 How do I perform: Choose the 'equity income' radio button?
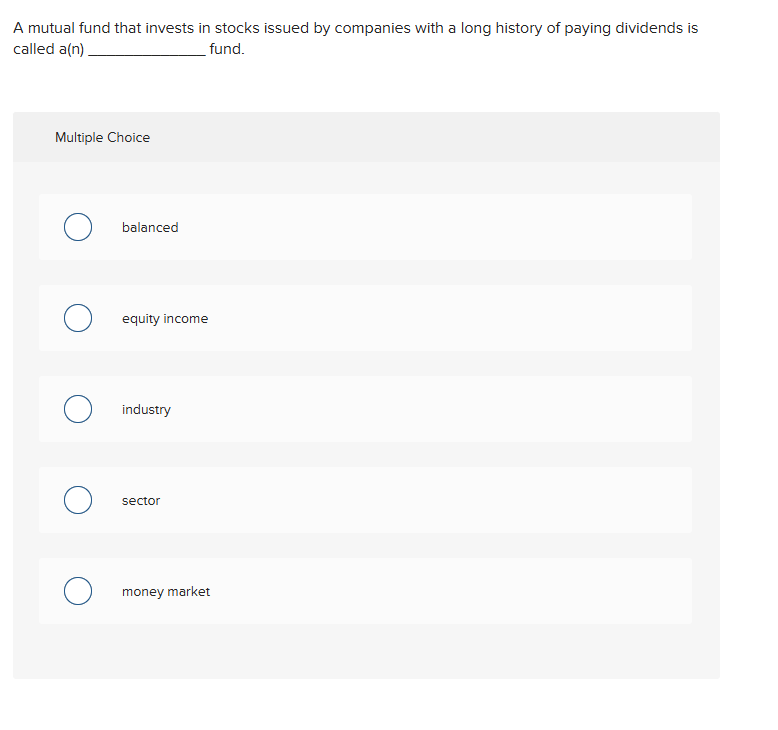pos(78,319)
